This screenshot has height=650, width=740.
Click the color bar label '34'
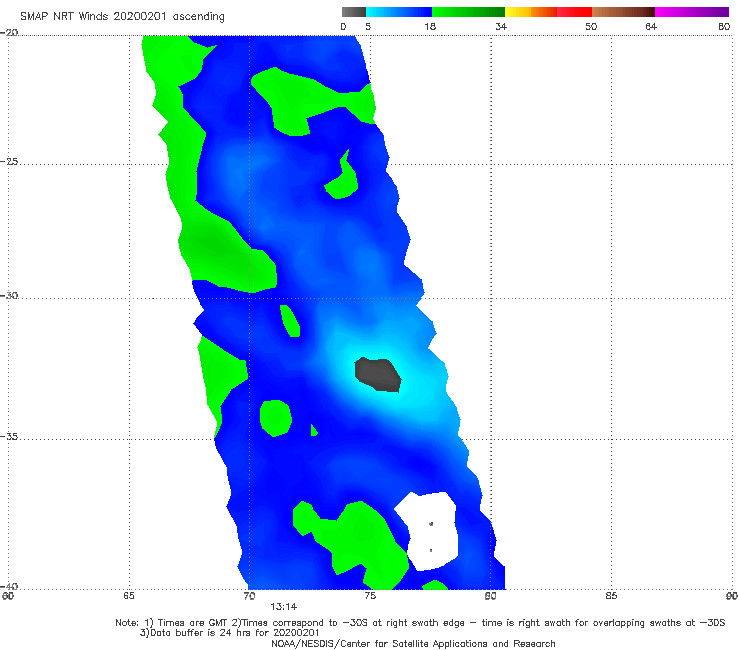(x=501, y=26)
